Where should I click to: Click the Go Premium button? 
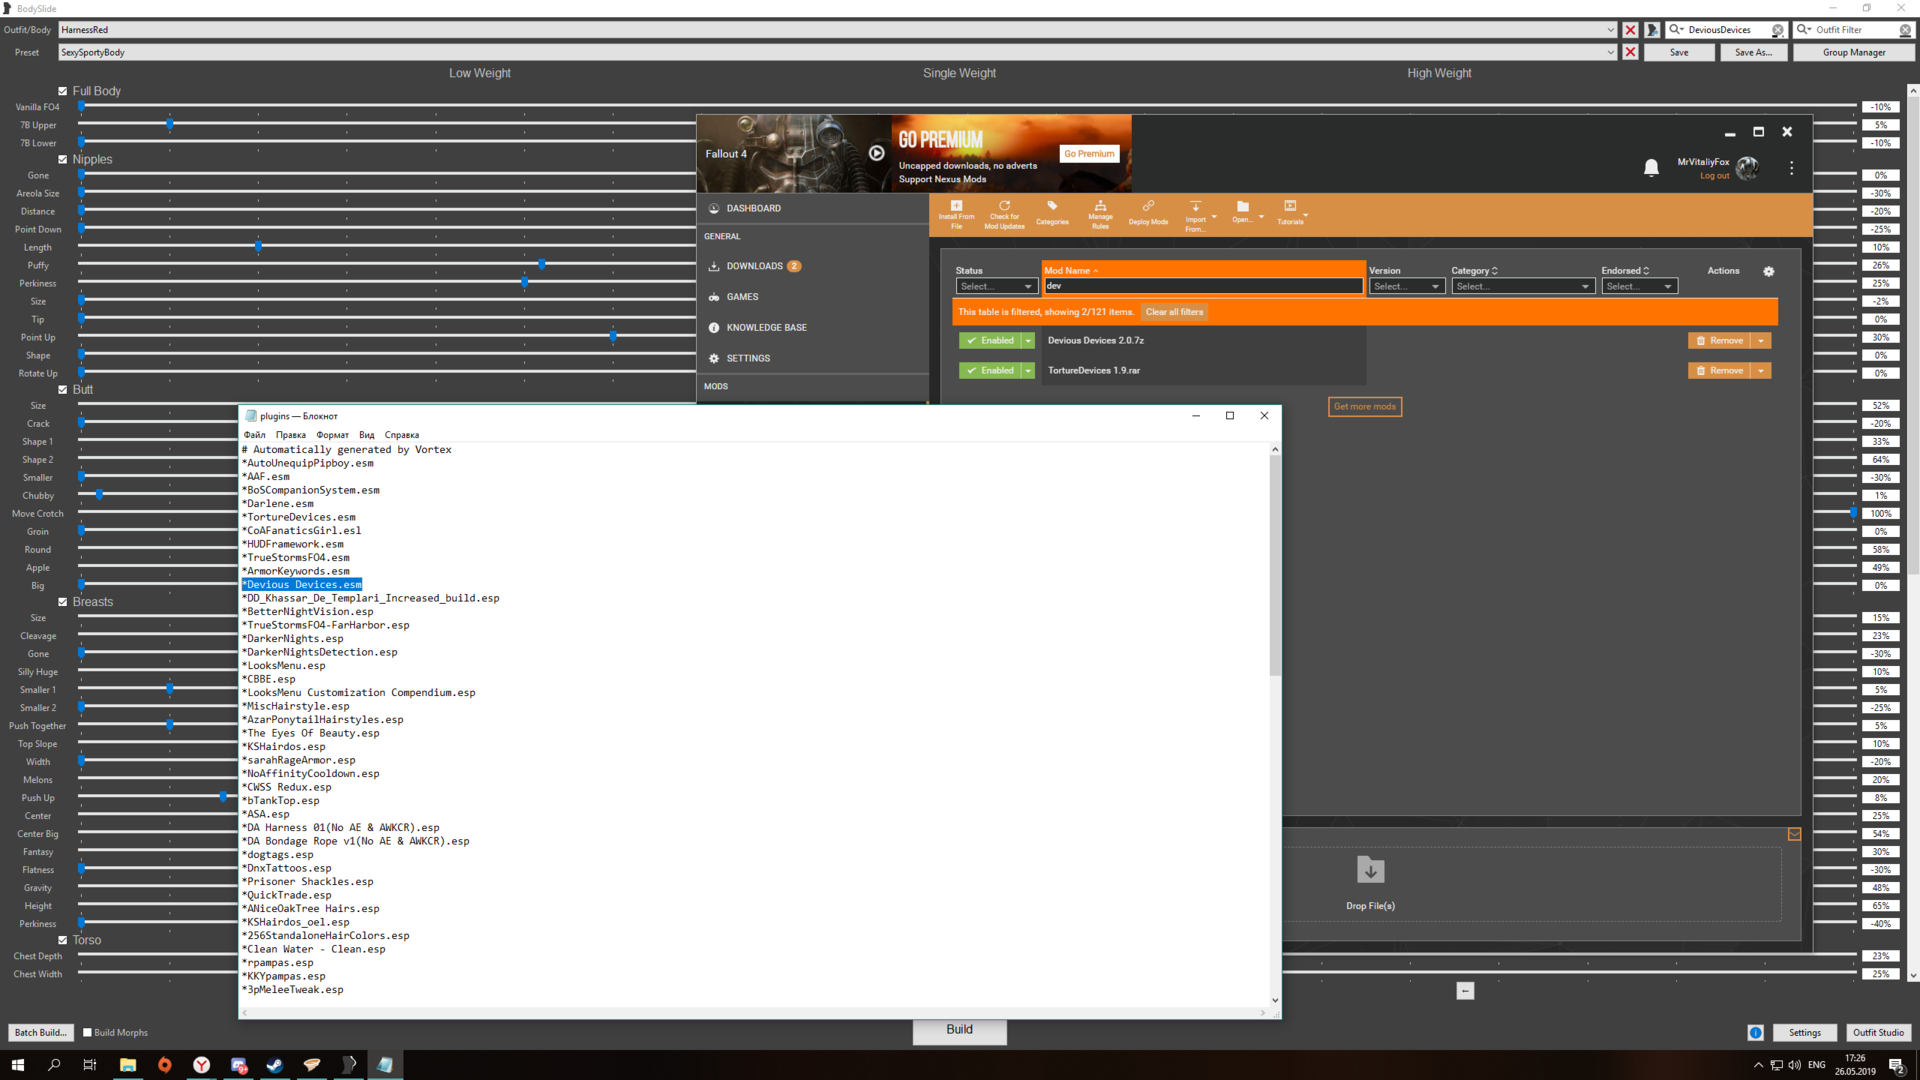[1089, 154]
